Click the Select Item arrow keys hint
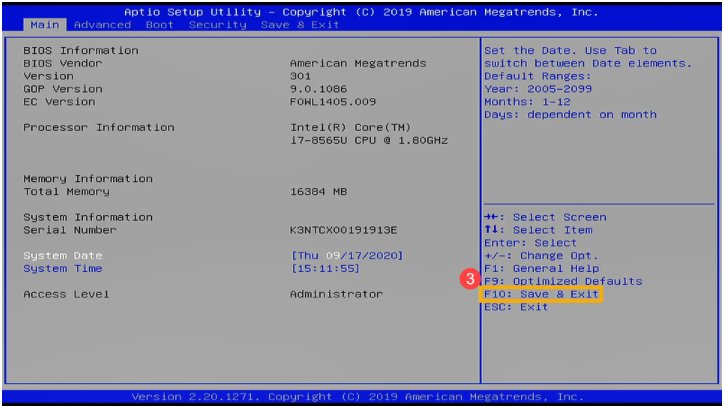 point(537,230)
